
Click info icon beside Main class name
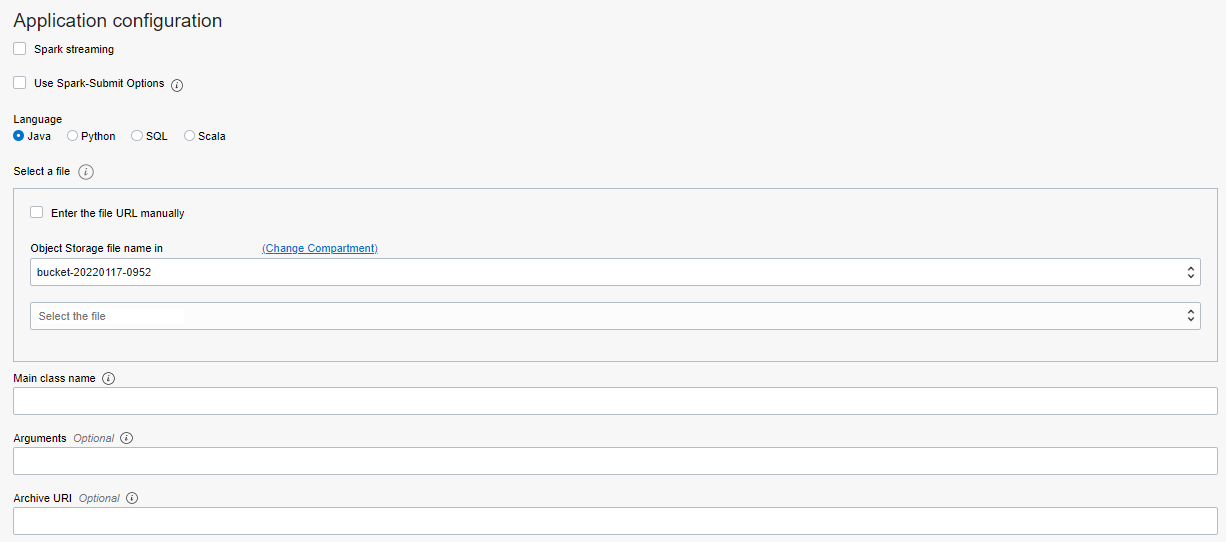tap(109, 379)
